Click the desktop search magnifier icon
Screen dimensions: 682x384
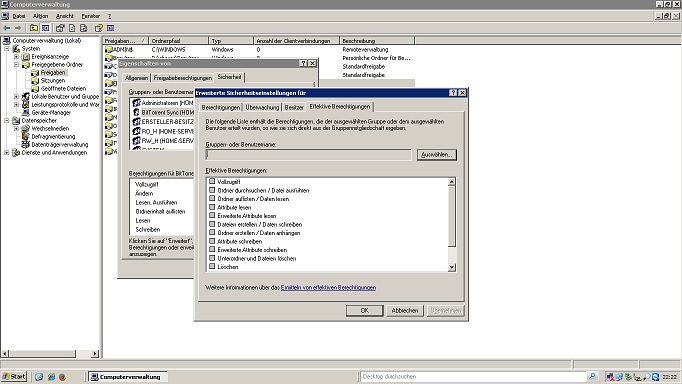point(592,376)
